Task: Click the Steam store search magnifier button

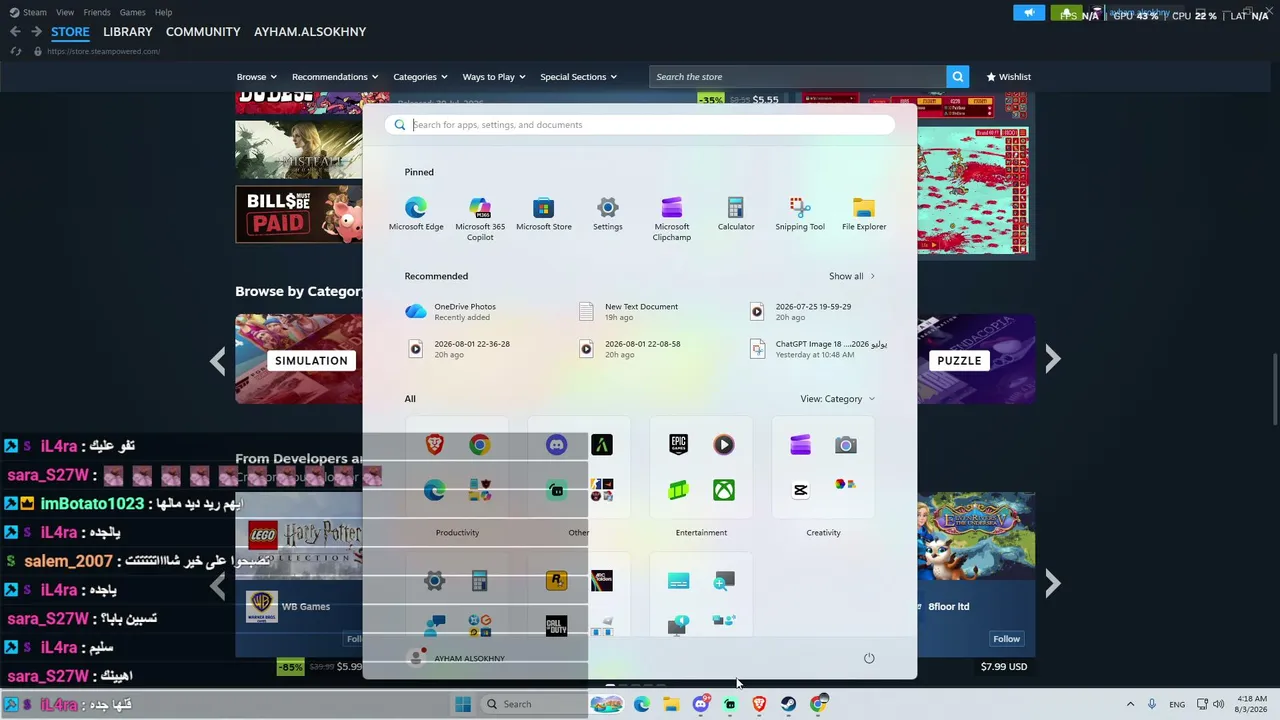Action: coord(958,77)
